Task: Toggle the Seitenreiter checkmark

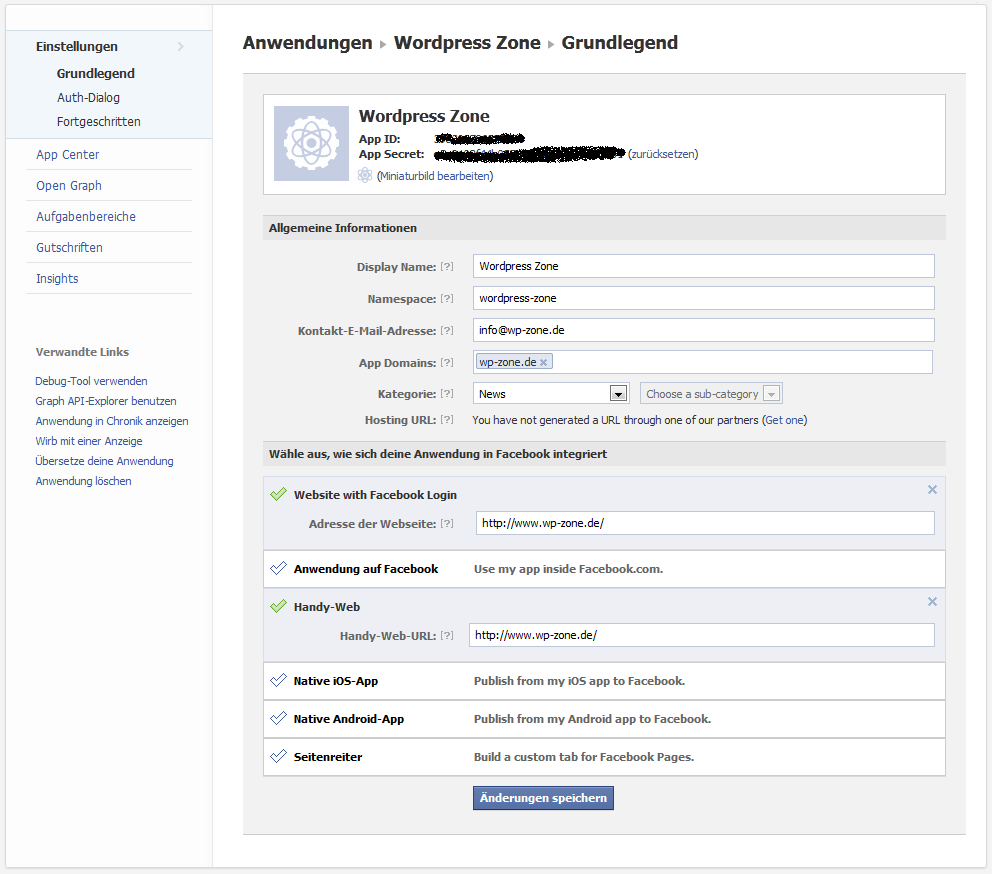Action: [278, 756]
